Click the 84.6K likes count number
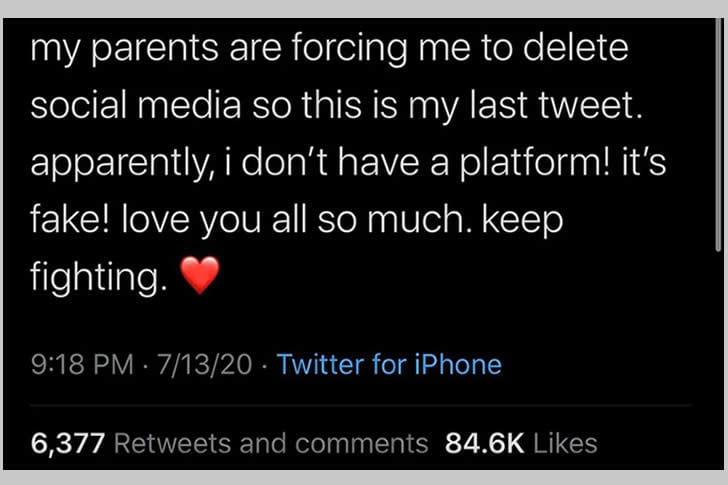The height and width of the screenshot is (485, 728). coord(484,443)
